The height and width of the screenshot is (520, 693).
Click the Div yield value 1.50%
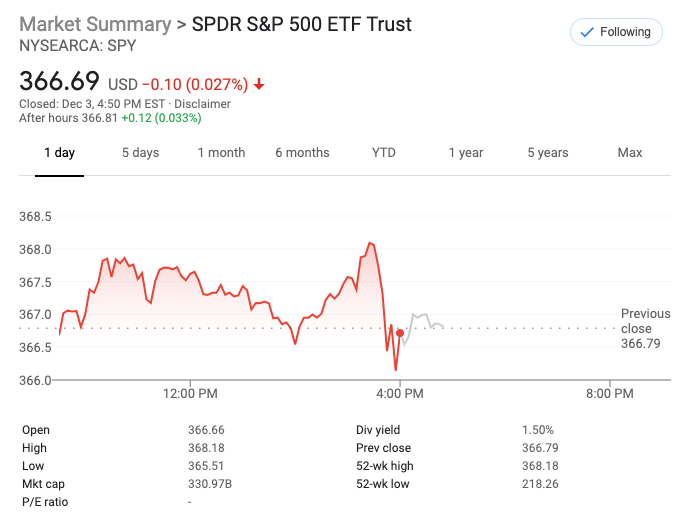(x=537, y=430)
